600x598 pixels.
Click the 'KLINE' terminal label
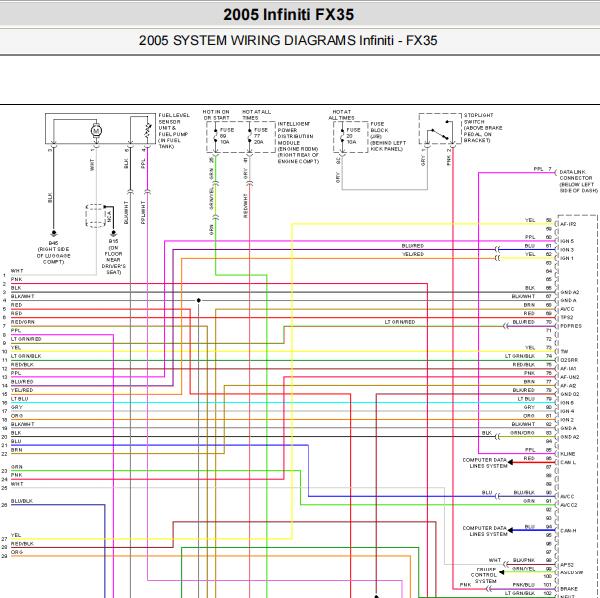[x=568, y=454]
